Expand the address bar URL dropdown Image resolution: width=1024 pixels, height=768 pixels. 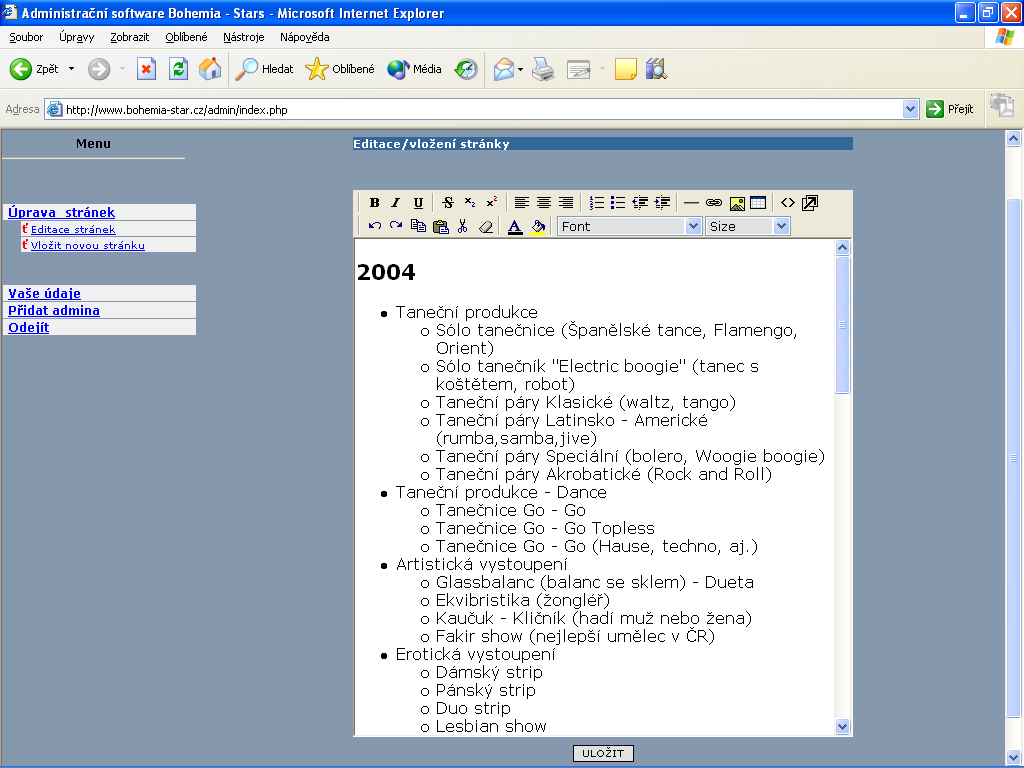[x=910, y=109]
